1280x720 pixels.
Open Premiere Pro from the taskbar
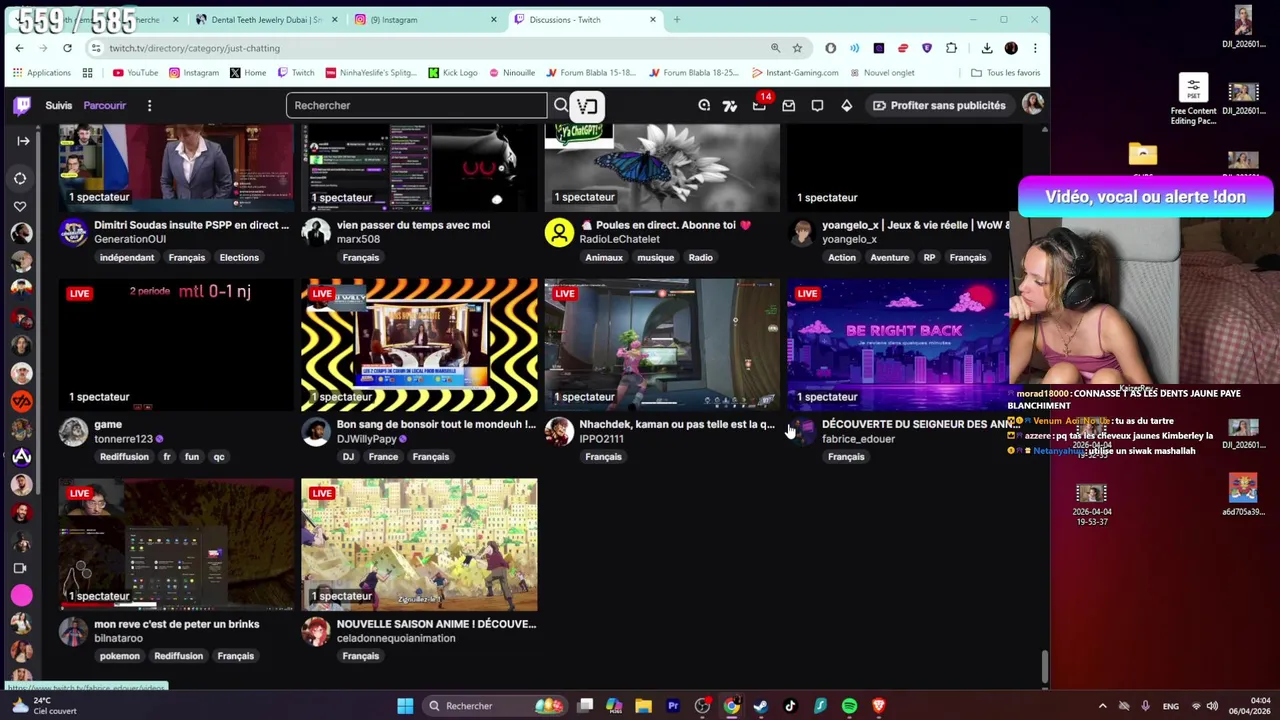click(673, 706)
